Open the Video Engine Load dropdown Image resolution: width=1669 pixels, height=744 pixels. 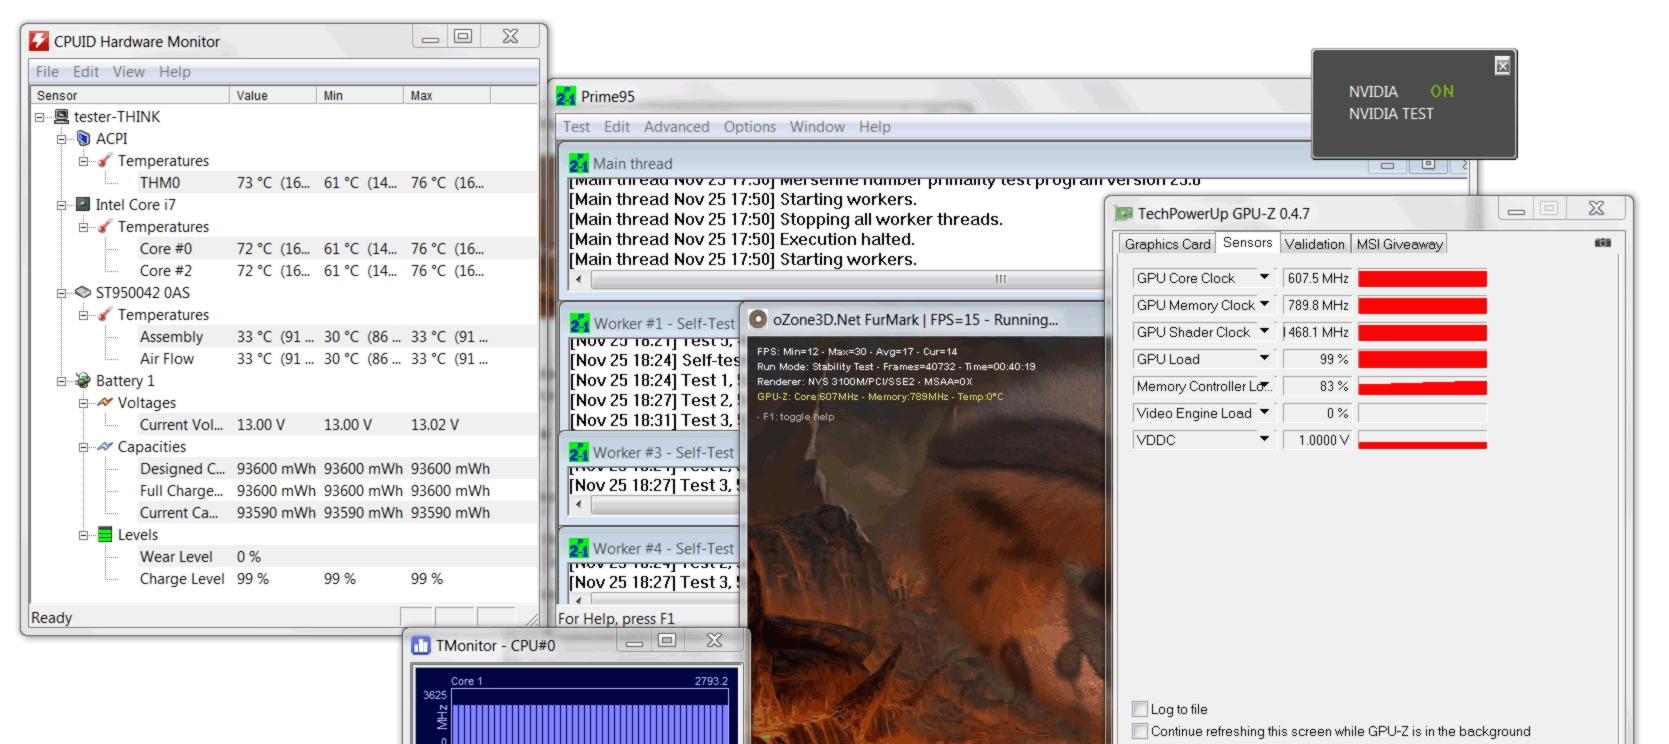click(1264, 412)
